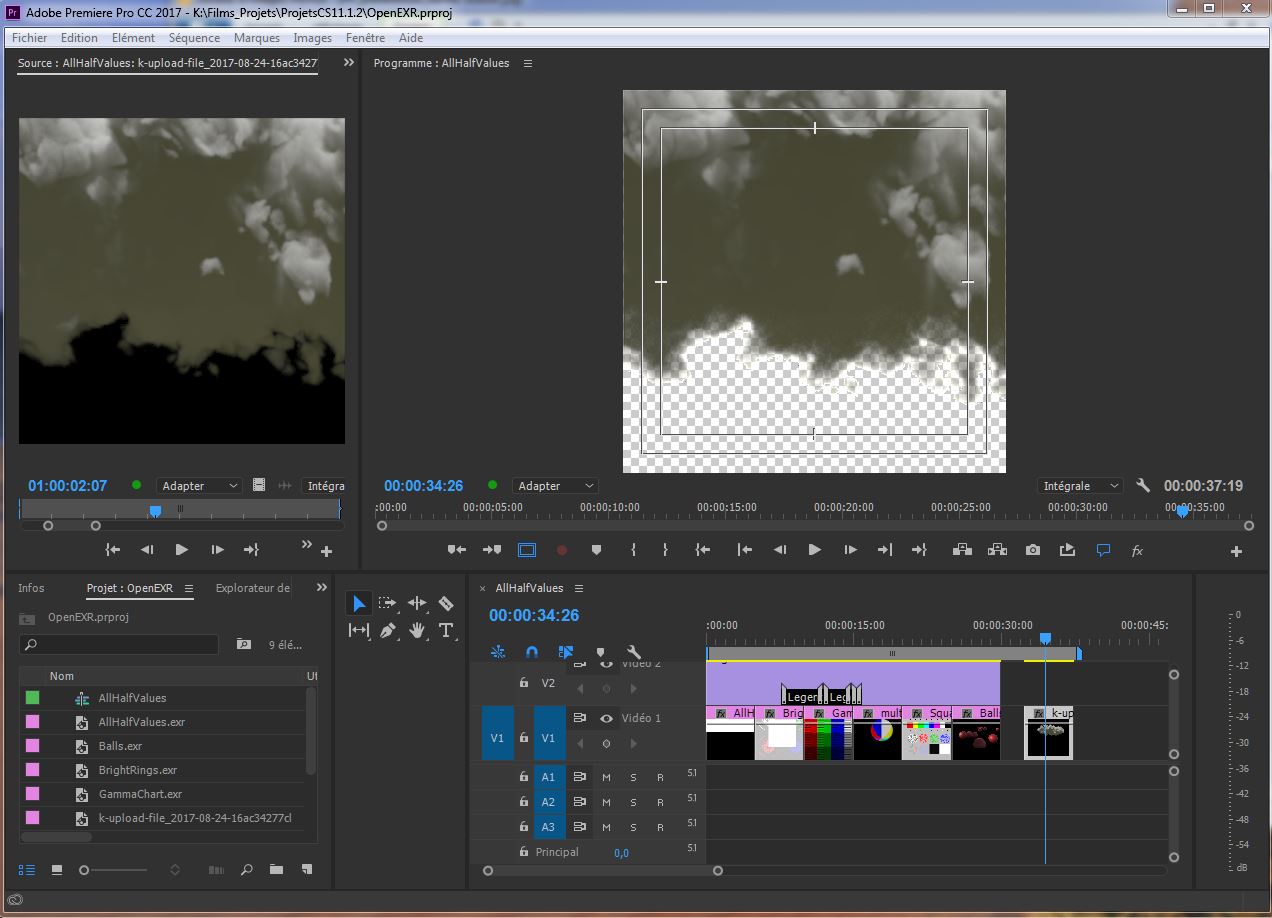Click the Lift button in Program monitor
1272x918 pixels.
click(x=961, y=550)
